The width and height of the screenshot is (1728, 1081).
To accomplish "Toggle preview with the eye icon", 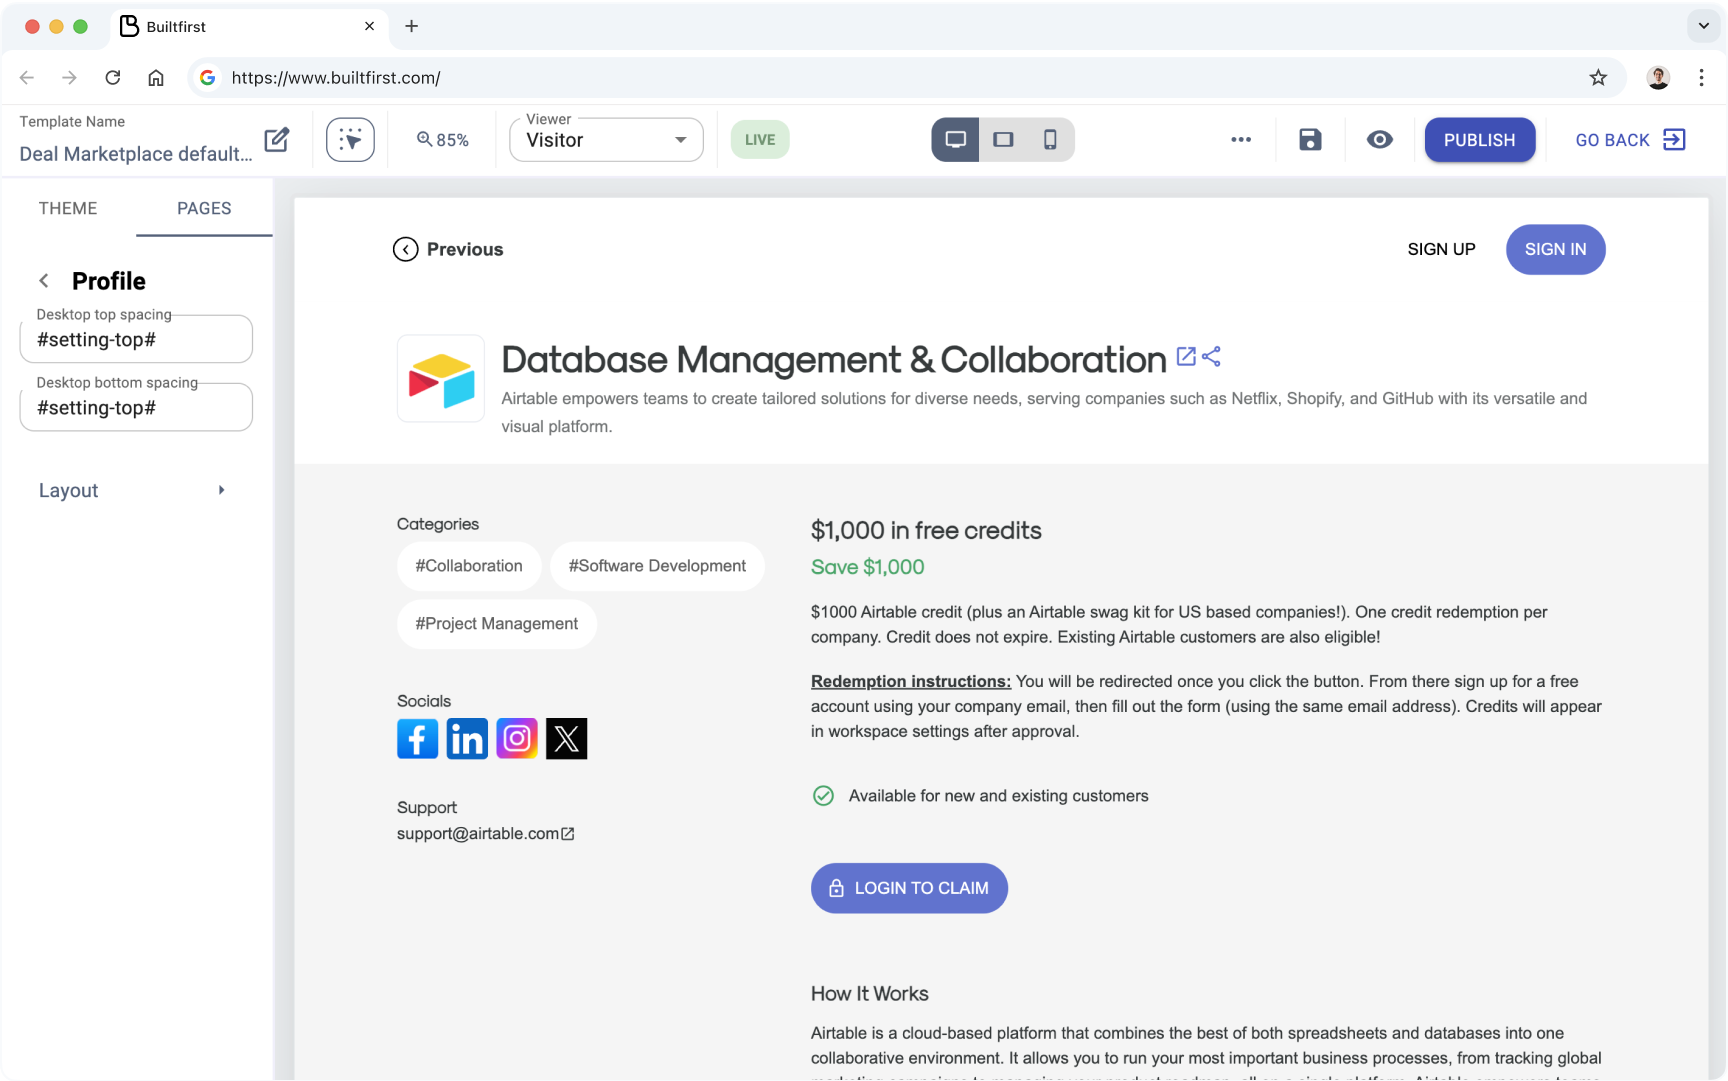I will pos(1380,140).
